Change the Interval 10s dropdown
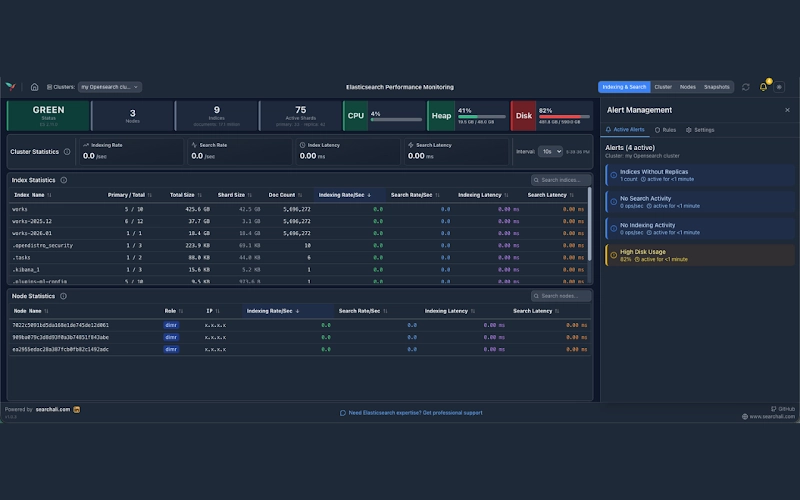This screenshot has width=800, height=500. point(550,152)
